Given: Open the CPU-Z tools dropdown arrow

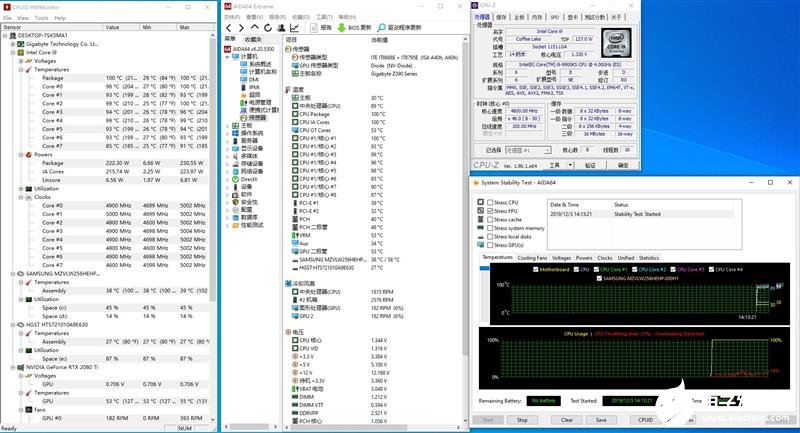Looking at the screenshot, I should point(570,165).
